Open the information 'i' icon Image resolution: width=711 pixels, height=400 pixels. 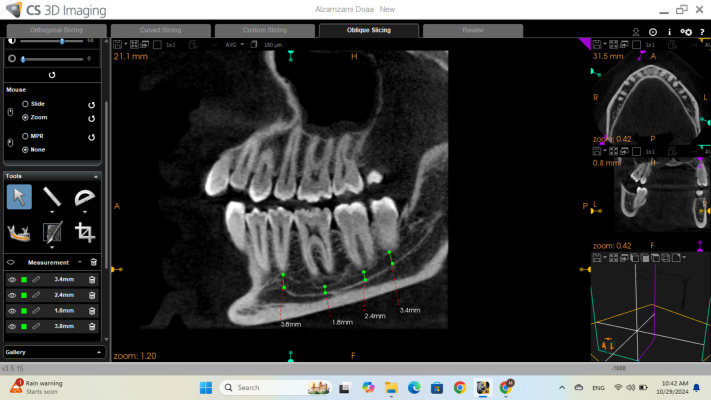669,32
